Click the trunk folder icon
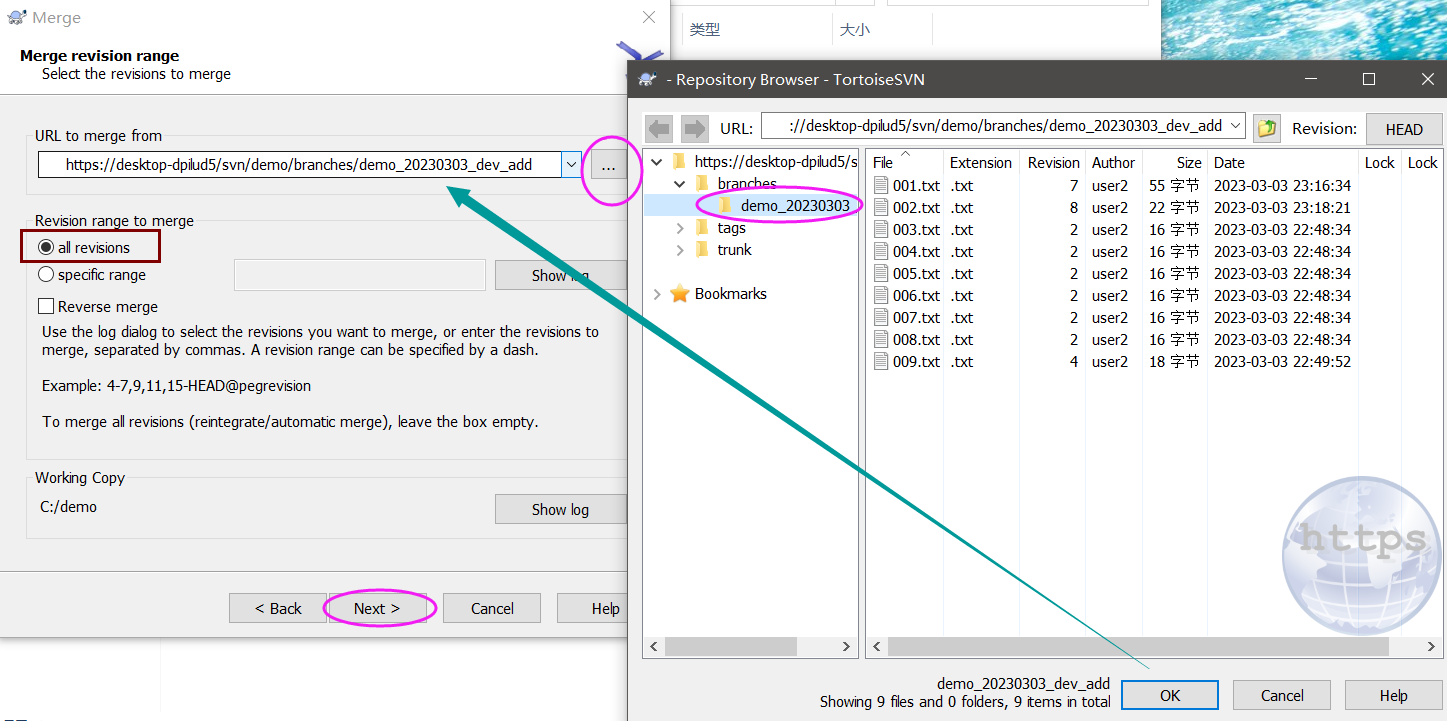1447x721 pixels. click(x=702, y=250)
